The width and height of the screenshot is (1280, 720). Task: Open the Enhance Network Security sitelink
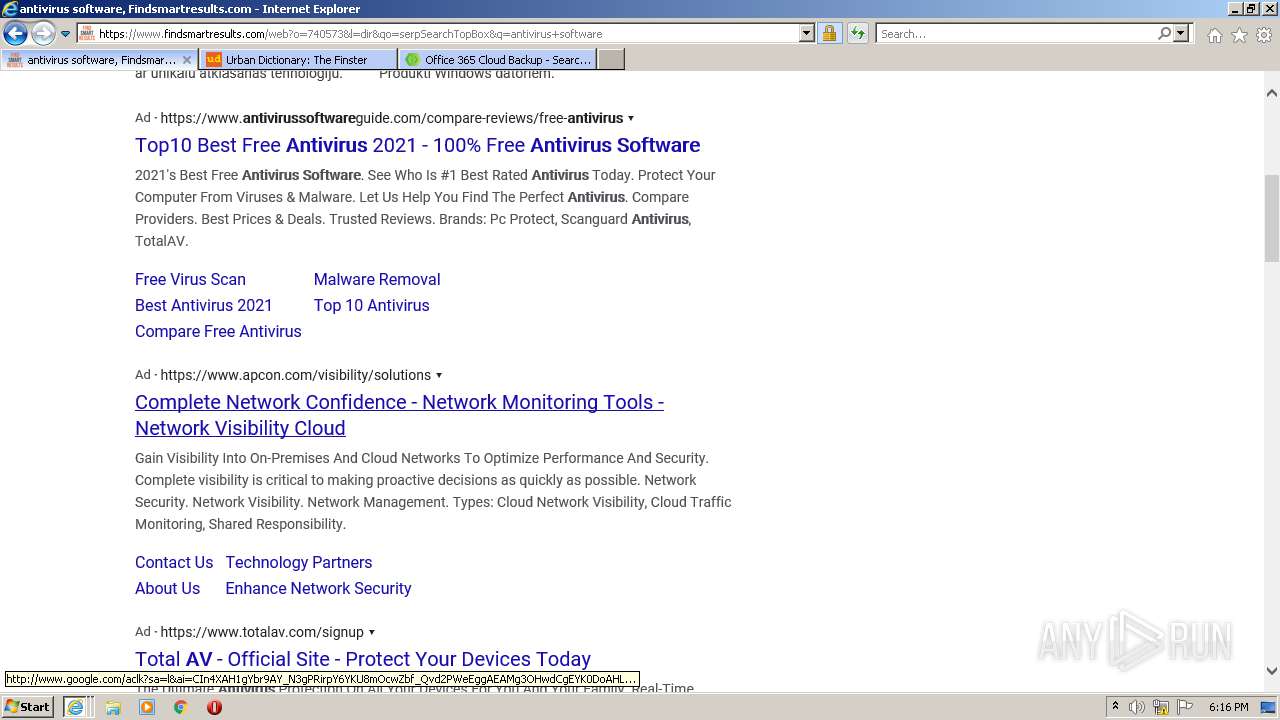coord(318,588)
